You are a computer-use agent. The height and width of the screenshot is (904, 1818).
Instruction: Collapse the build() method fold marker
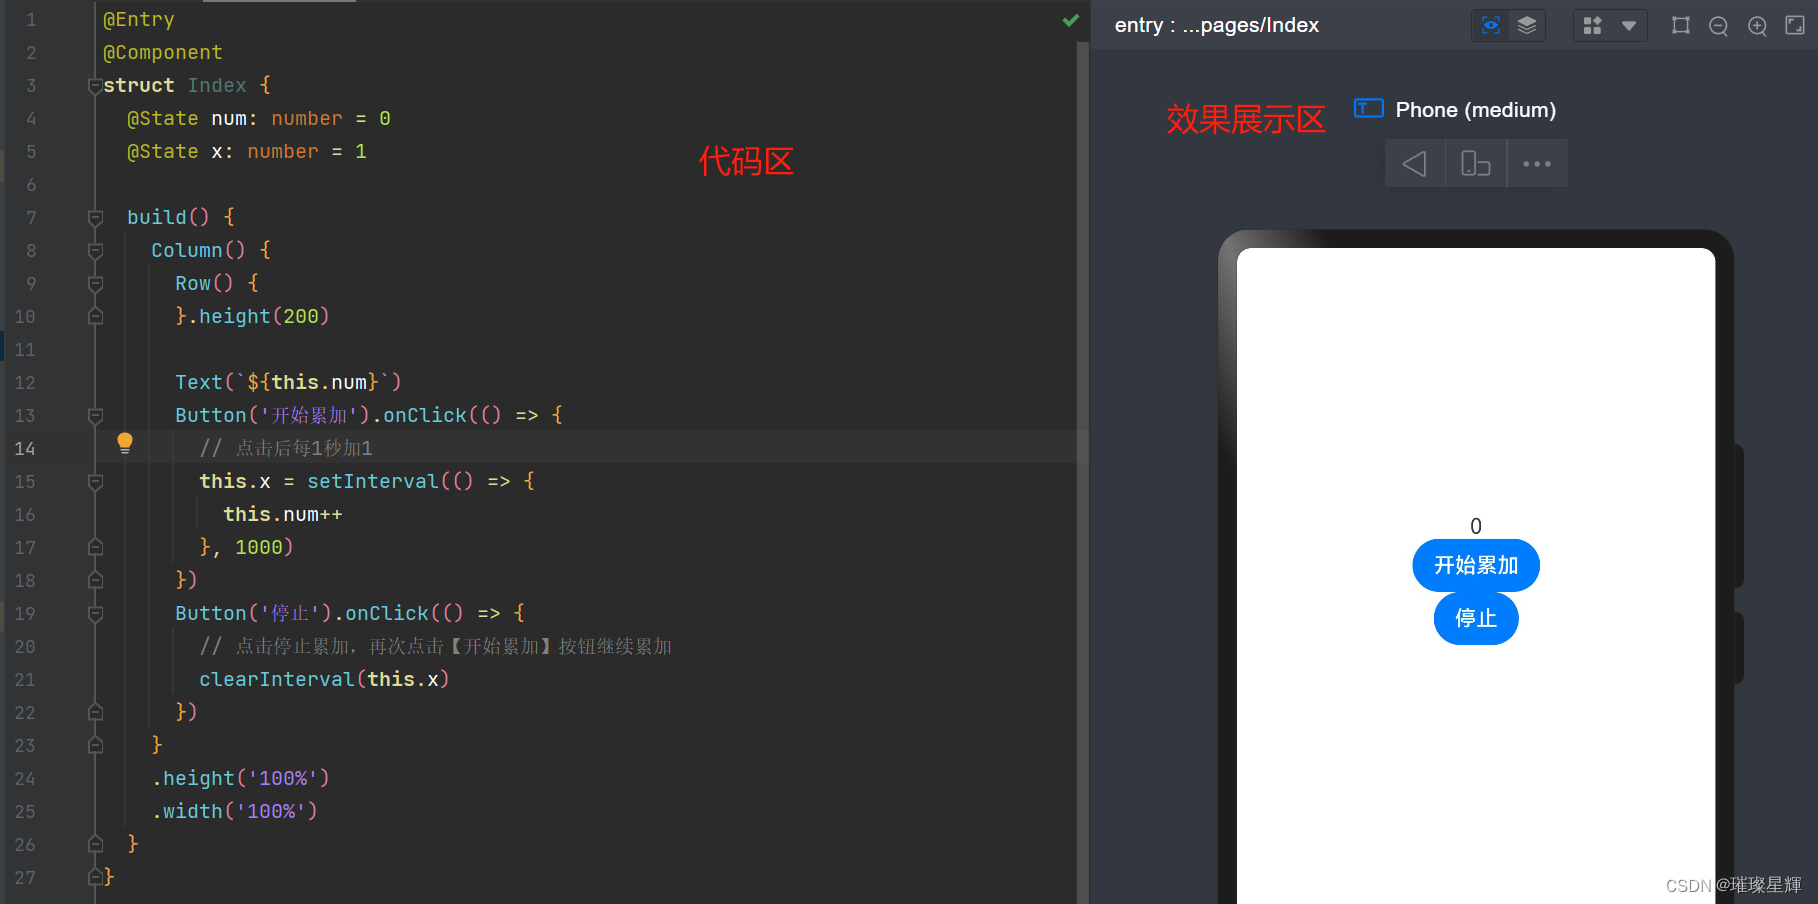click(x=95, y=217)
